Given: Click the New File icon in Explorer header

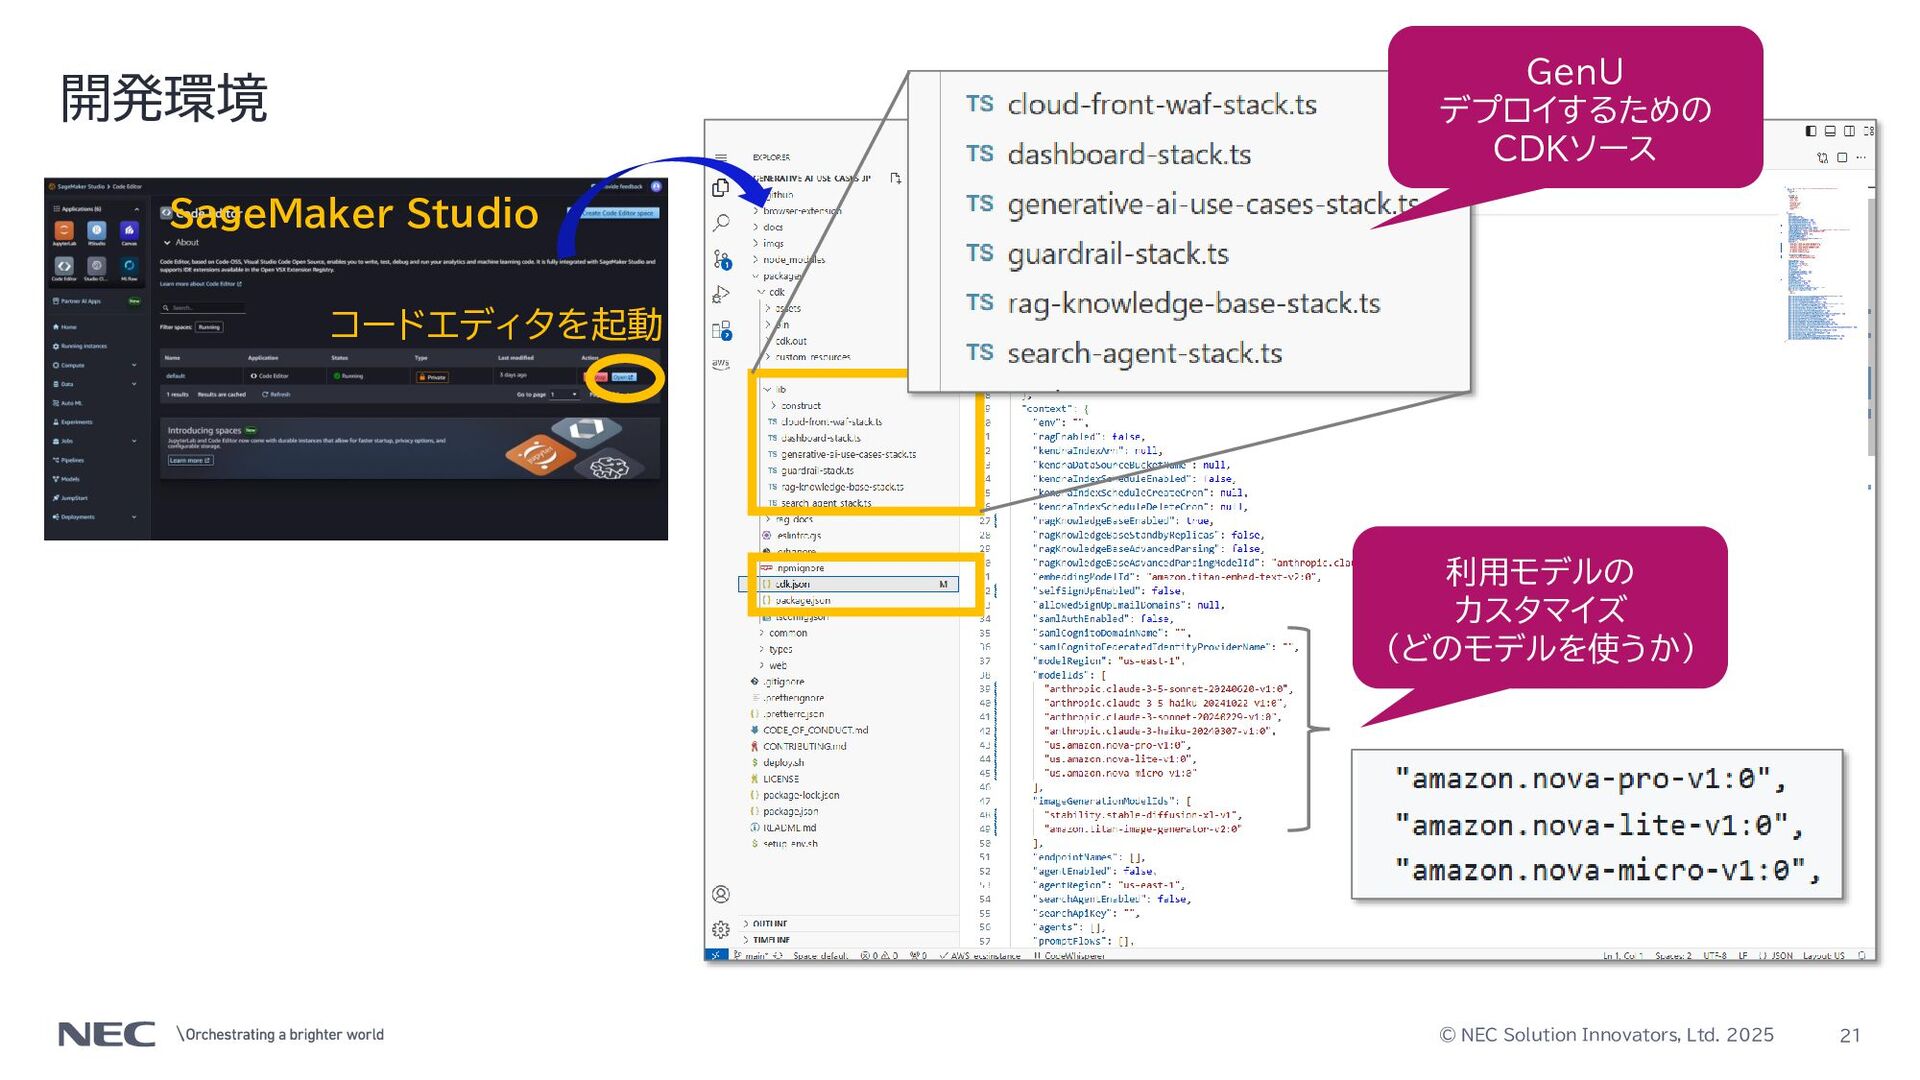Looking at the screenshot, I should pyautogui.click(x=896, y=178).
